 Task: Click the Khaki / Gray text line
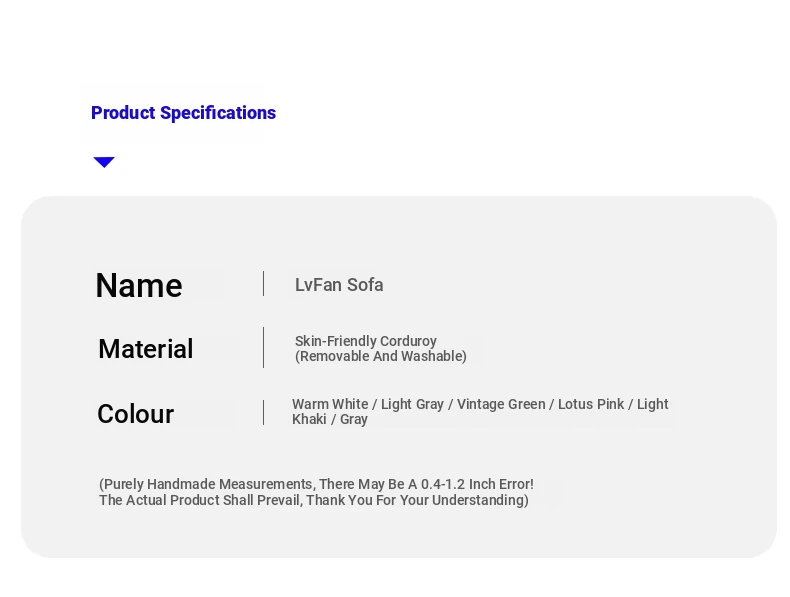[330, 419]
